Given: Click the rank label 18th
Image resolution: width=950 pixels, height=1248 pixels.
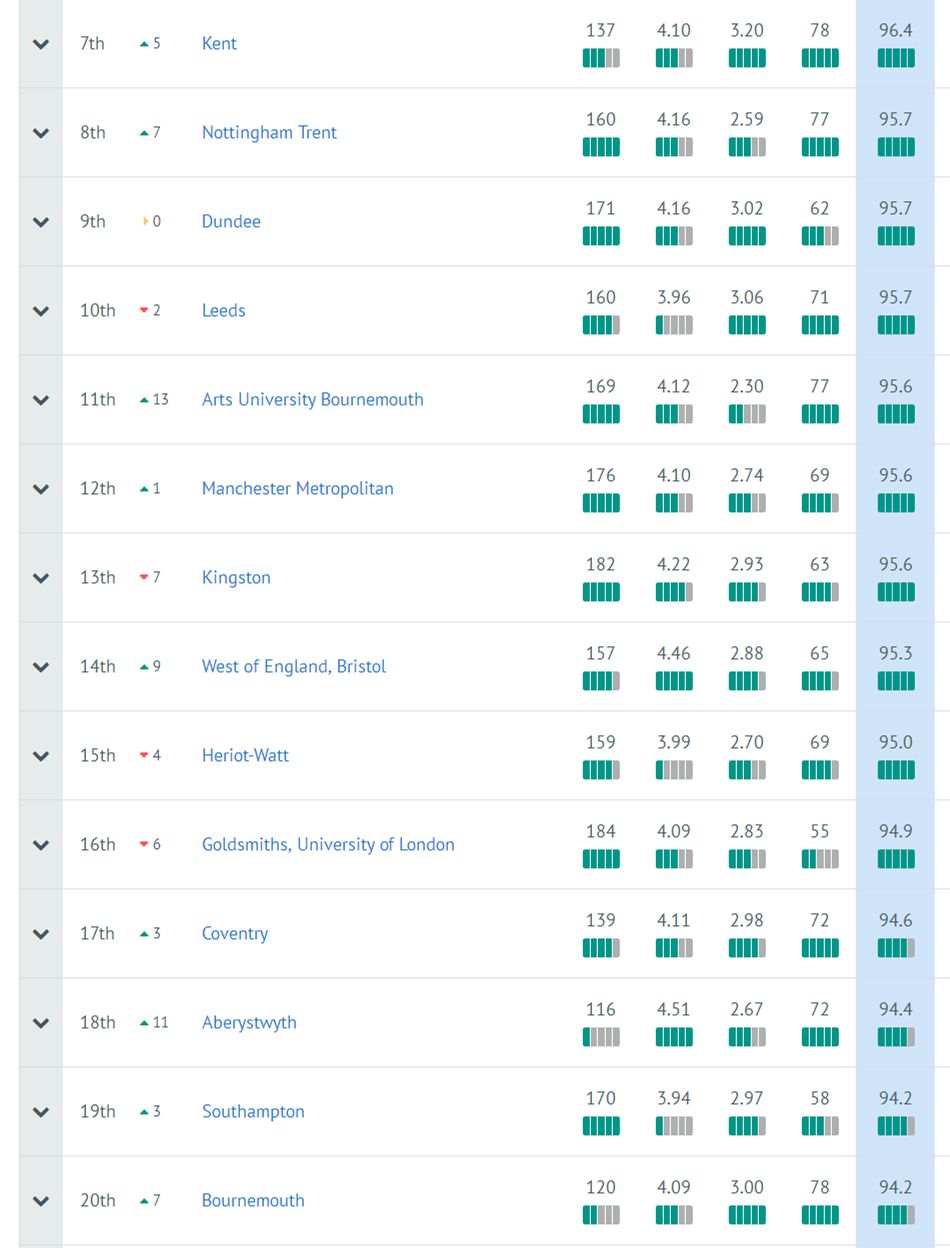Looking at the screenshot, I should 98,1022.
